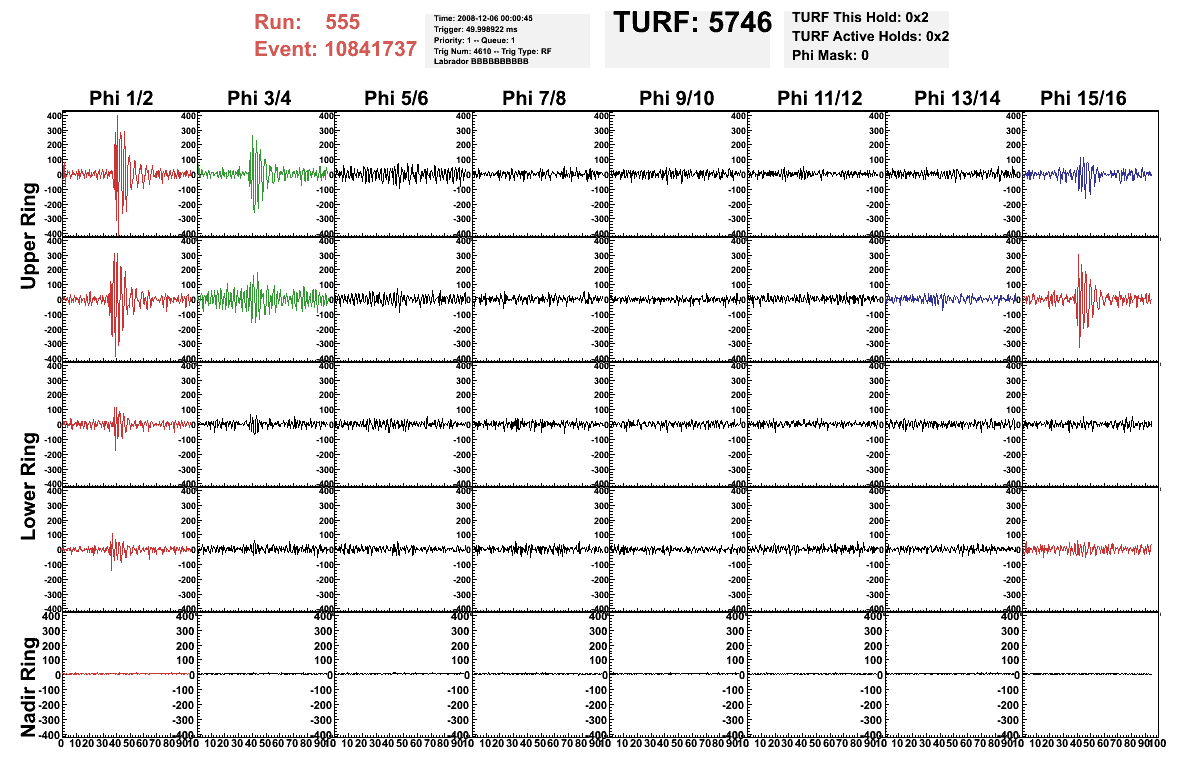Screen dimensions: 1196x772
Task: Select the black Phi 9/10 waveform in top Upper Ring row
Action: (x=678, y=175)
